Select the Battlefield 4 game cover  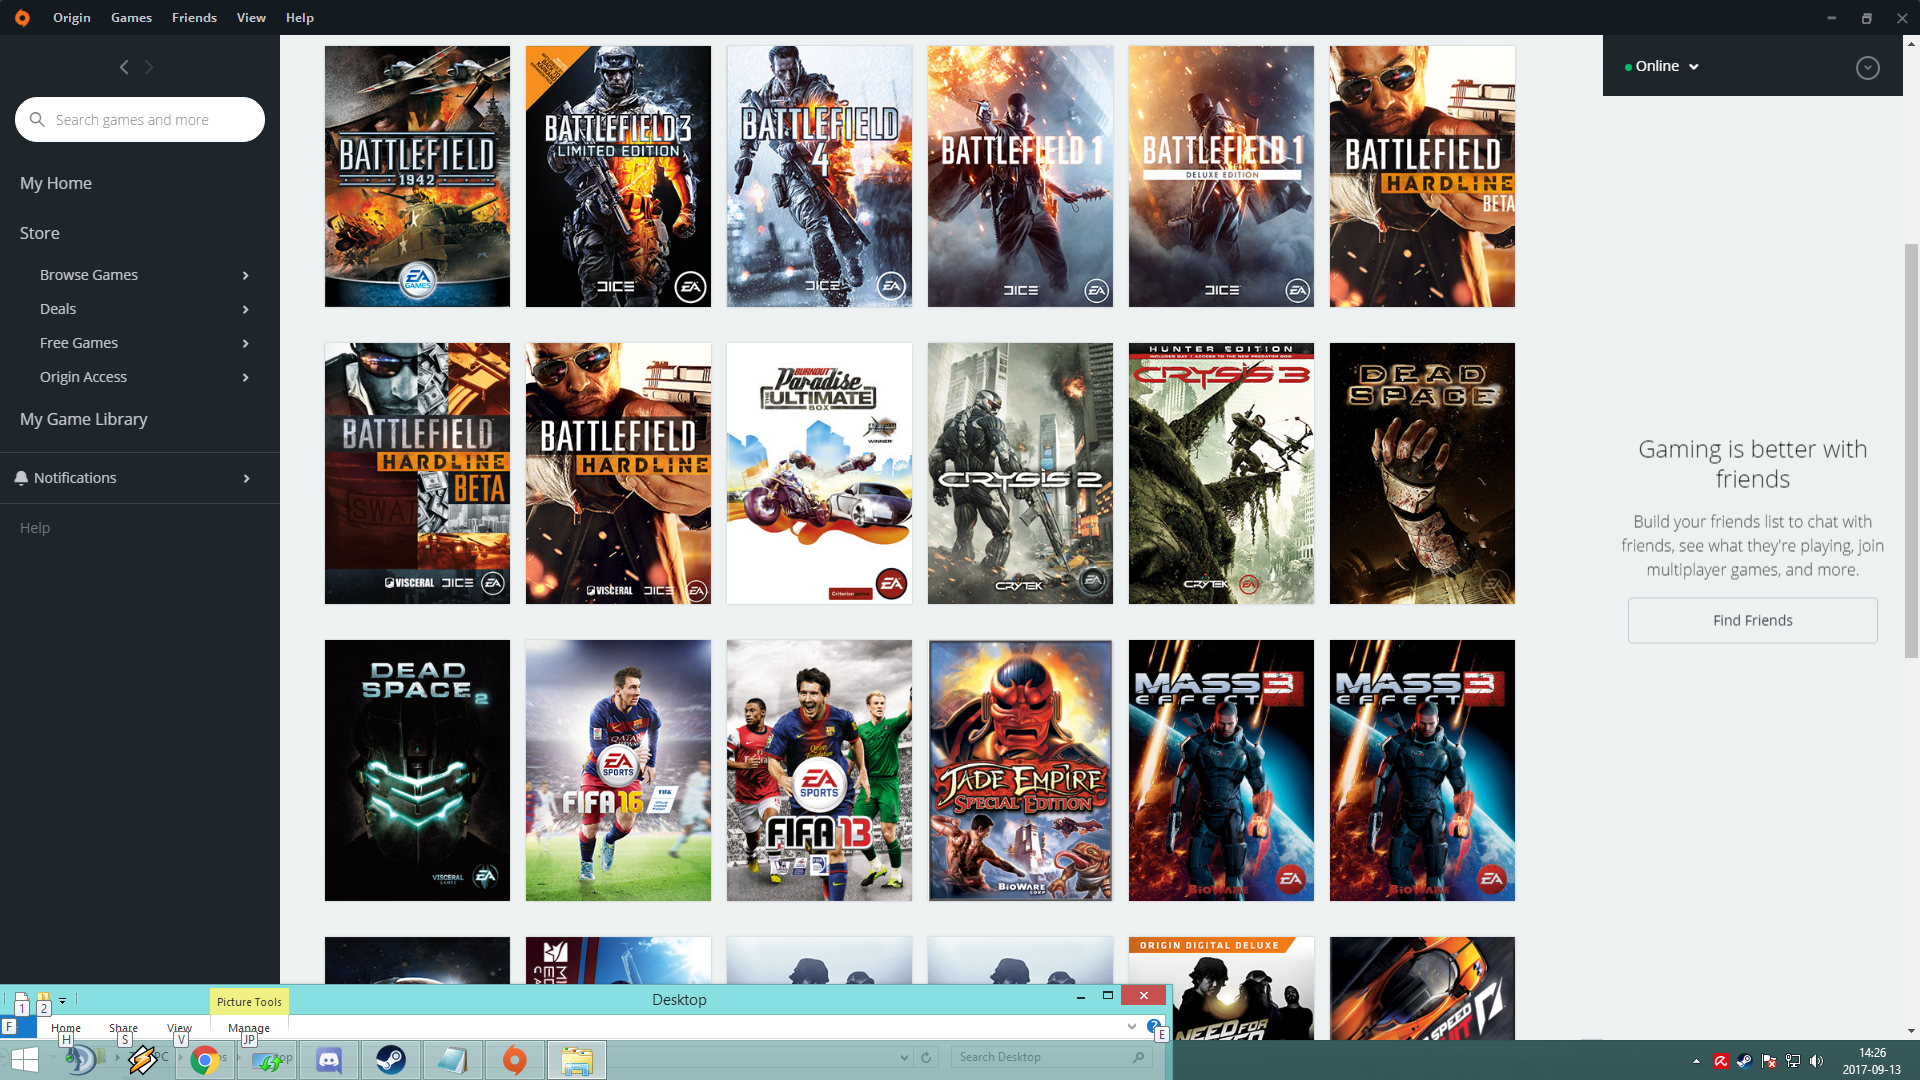pos(819,176)
